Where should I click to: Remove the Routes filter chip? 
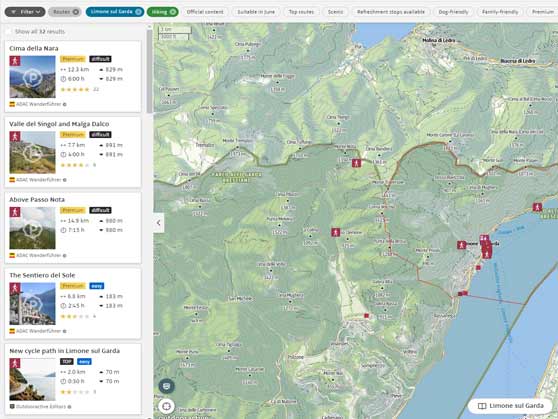coord(75,12)
